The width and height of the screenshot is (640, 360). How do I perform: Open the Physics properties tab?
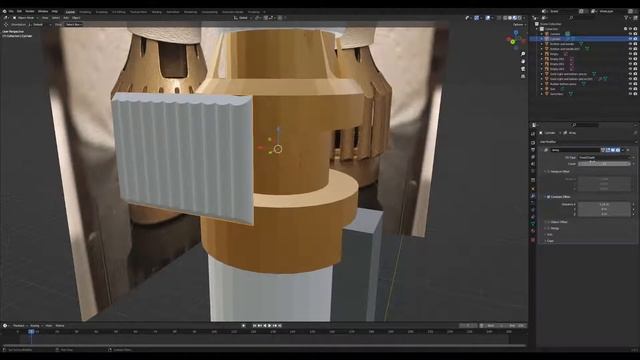(x=533, y=210)
